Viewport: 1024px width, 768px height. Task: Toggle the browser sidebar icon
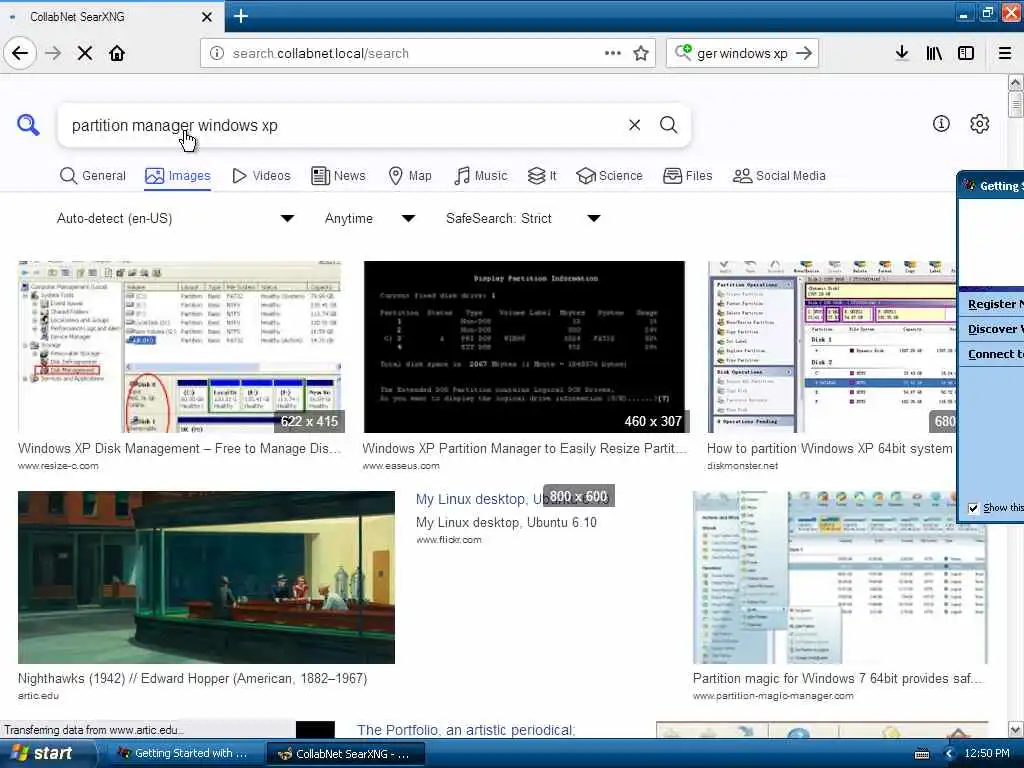click(x=966, y=53)
